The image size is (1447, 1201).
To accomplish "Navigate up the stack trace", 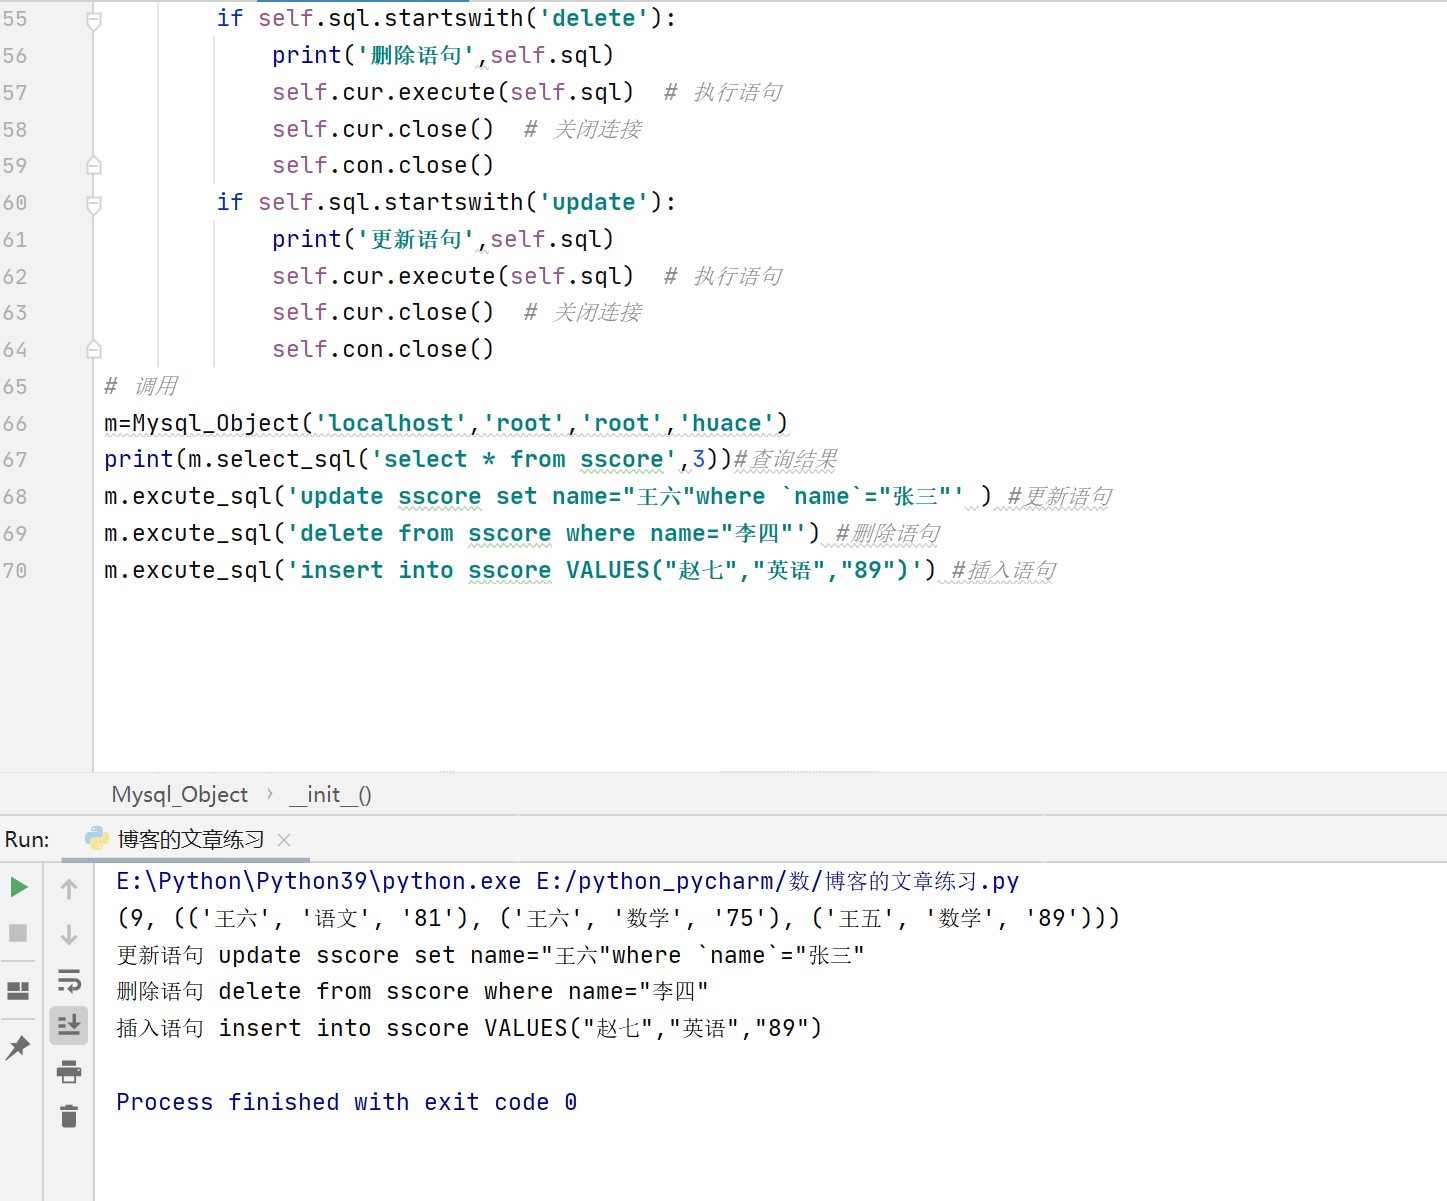I will [68, 886].
